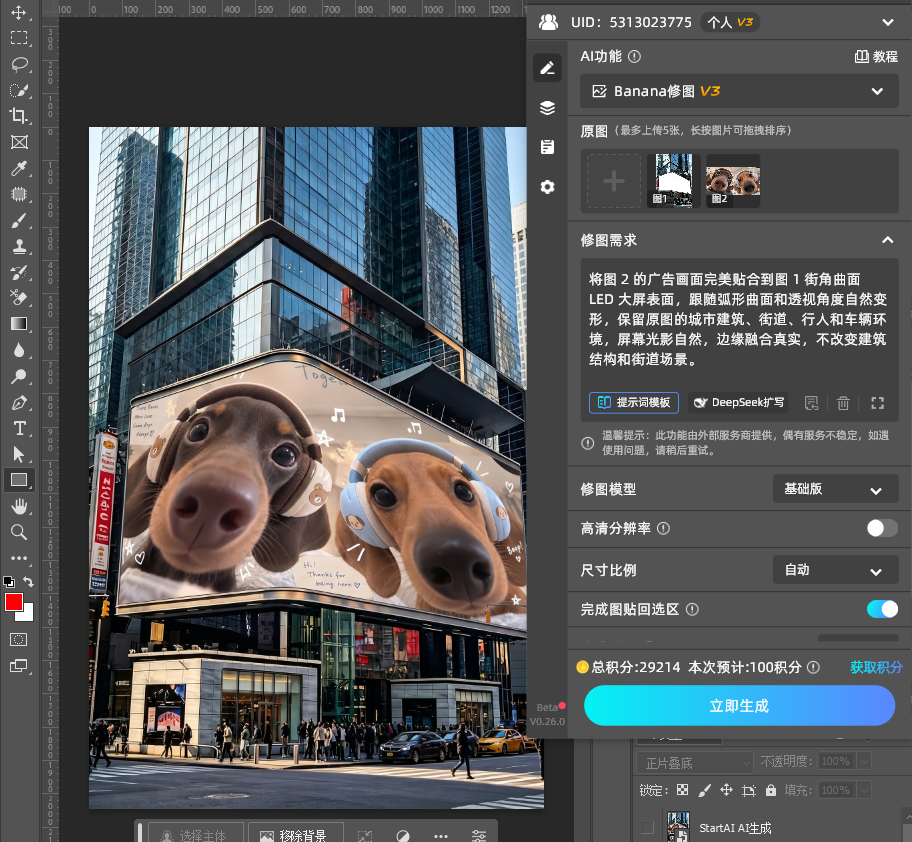
Task: Open the 修图模型 基础版 dropdown
Action: pos(835,489)
